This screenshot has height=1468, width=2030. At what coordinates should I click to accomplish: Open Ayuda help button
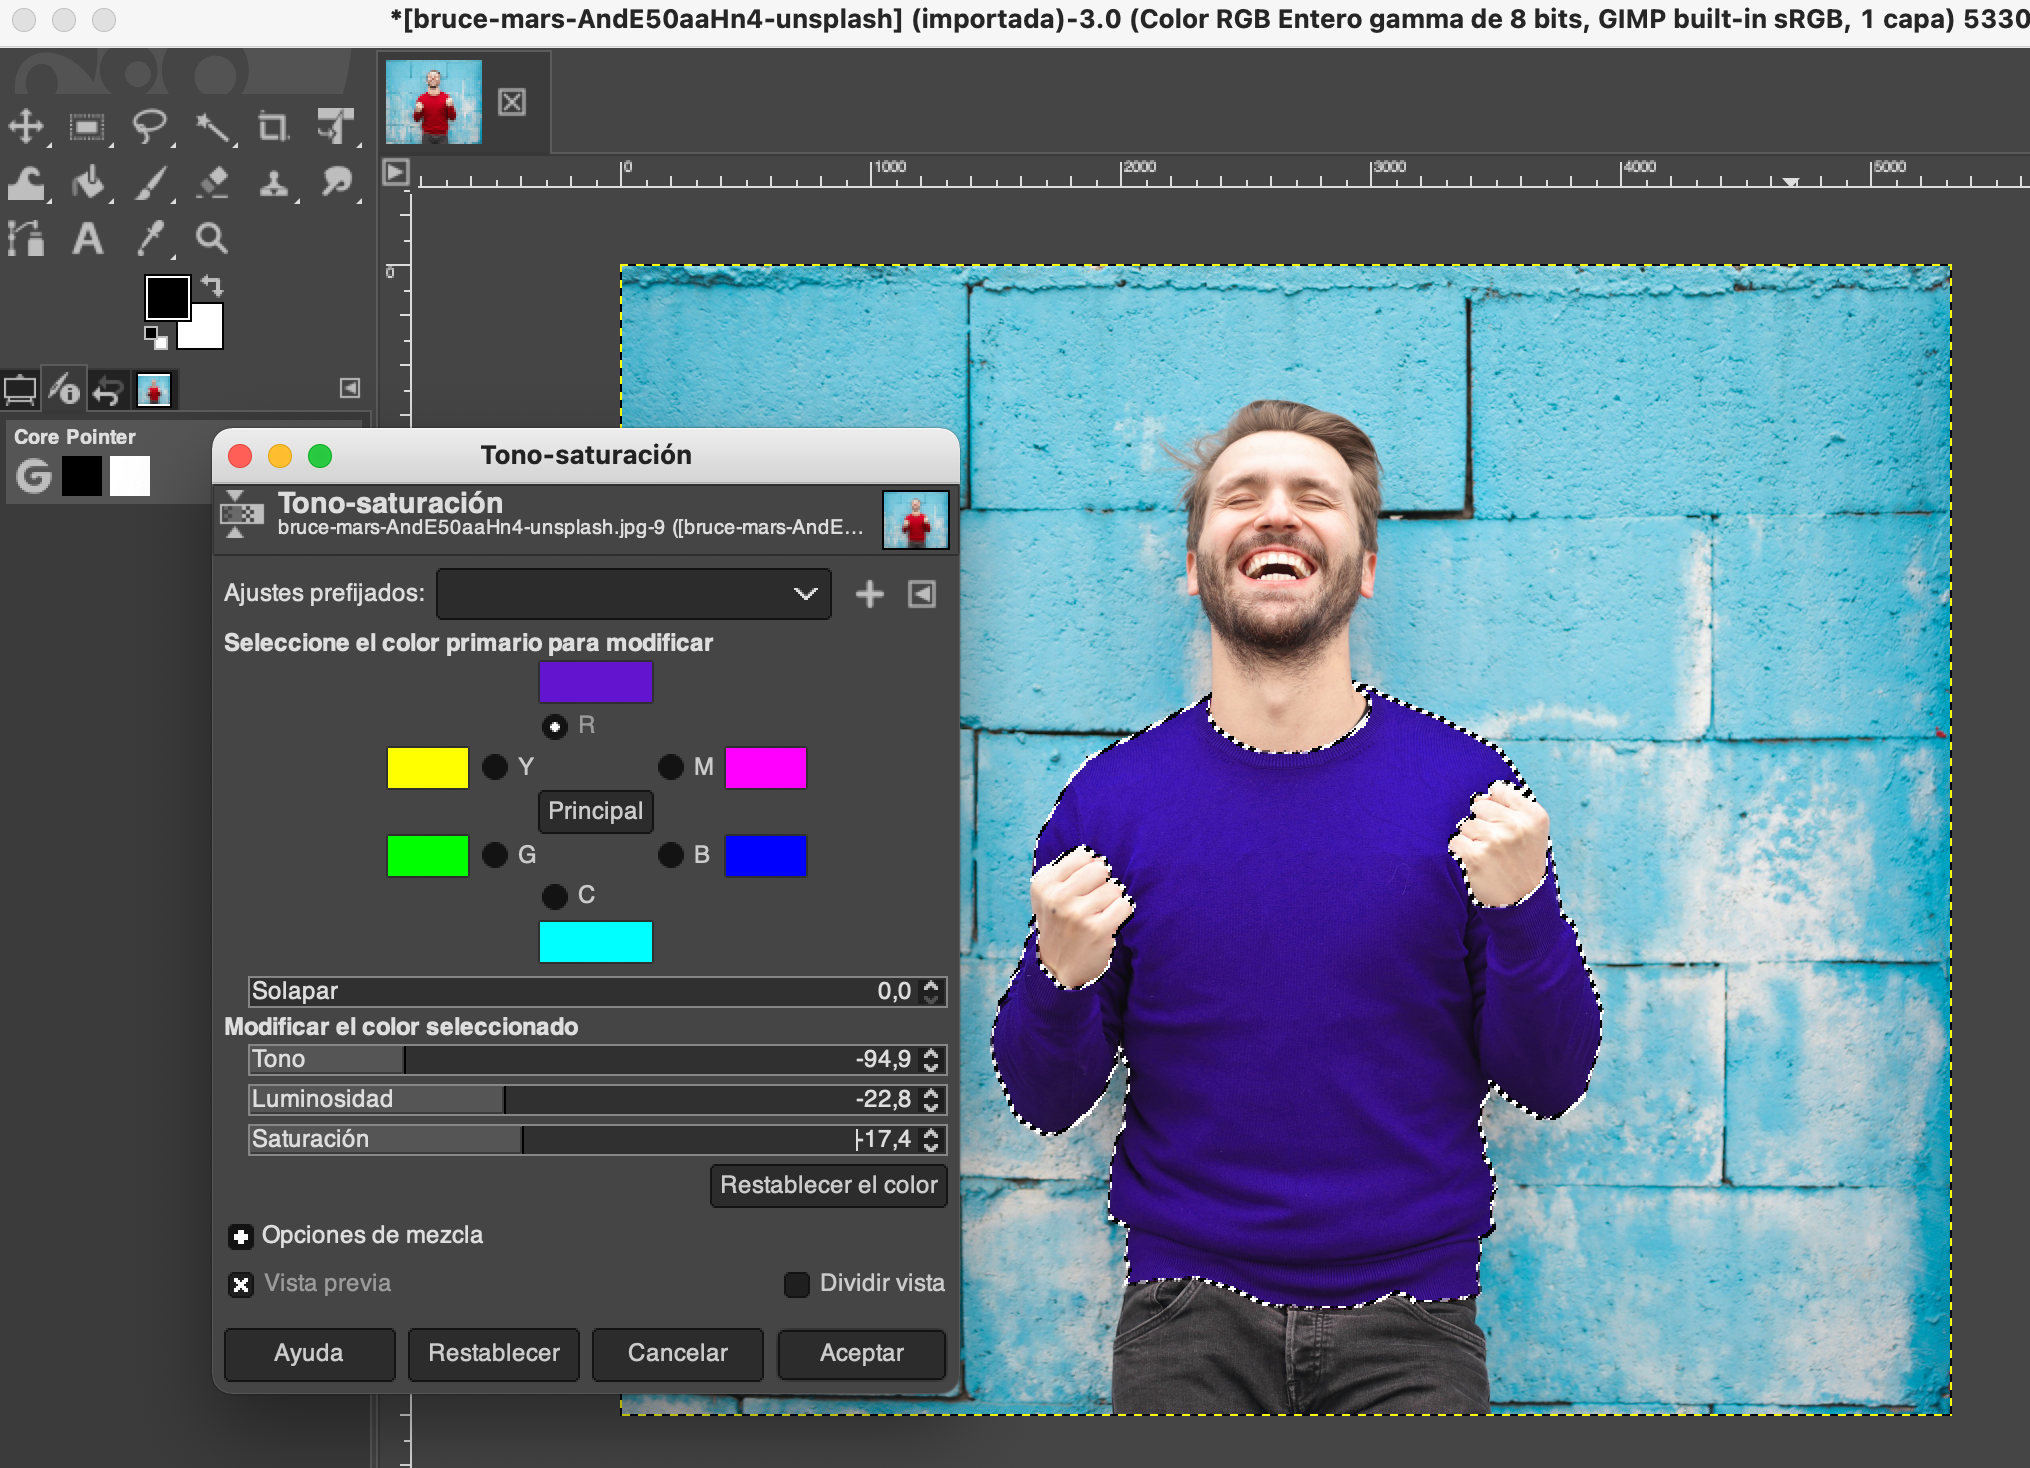[x=309, y=1353]
